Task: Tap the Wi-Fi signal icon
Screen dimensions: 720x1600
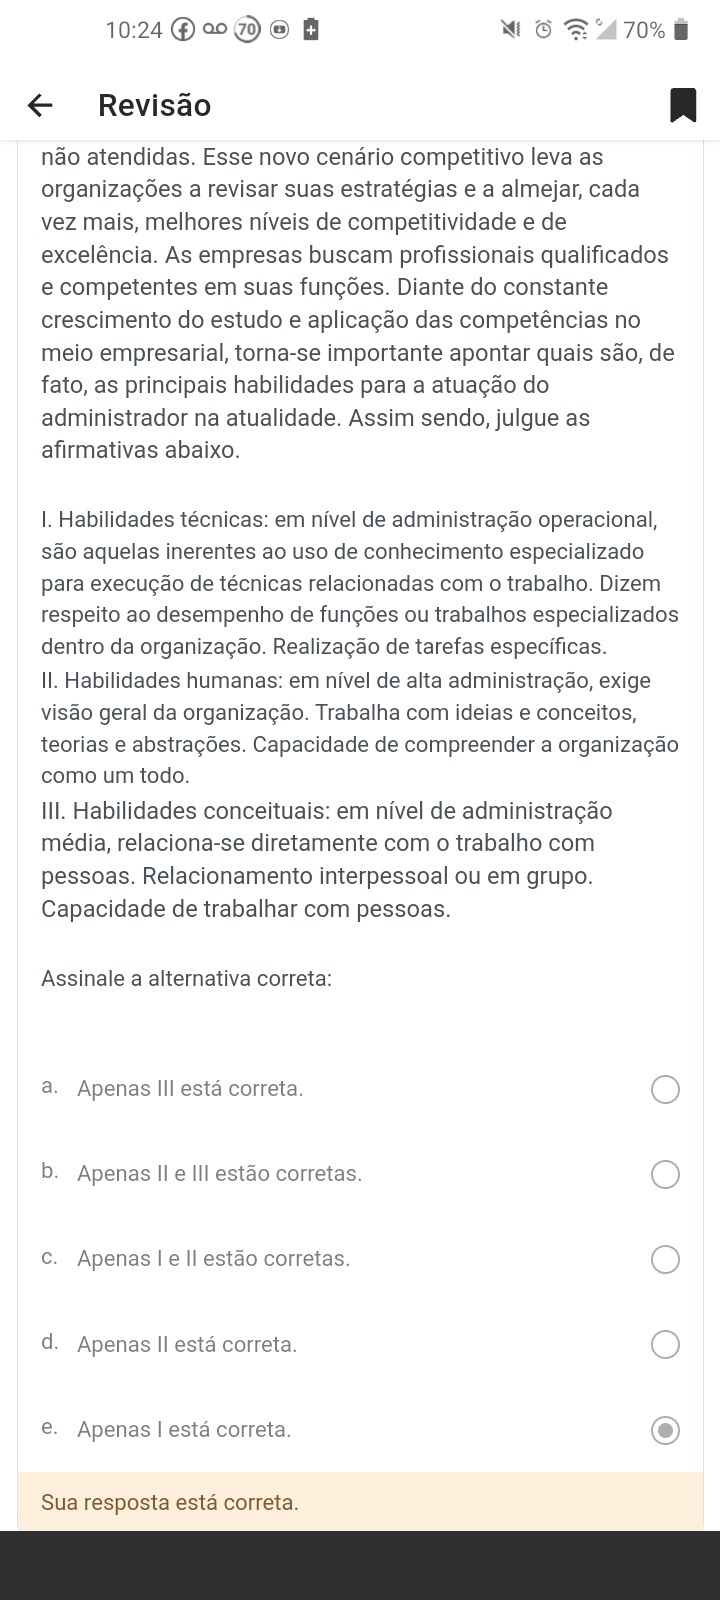Action: [x=577, y=30]
